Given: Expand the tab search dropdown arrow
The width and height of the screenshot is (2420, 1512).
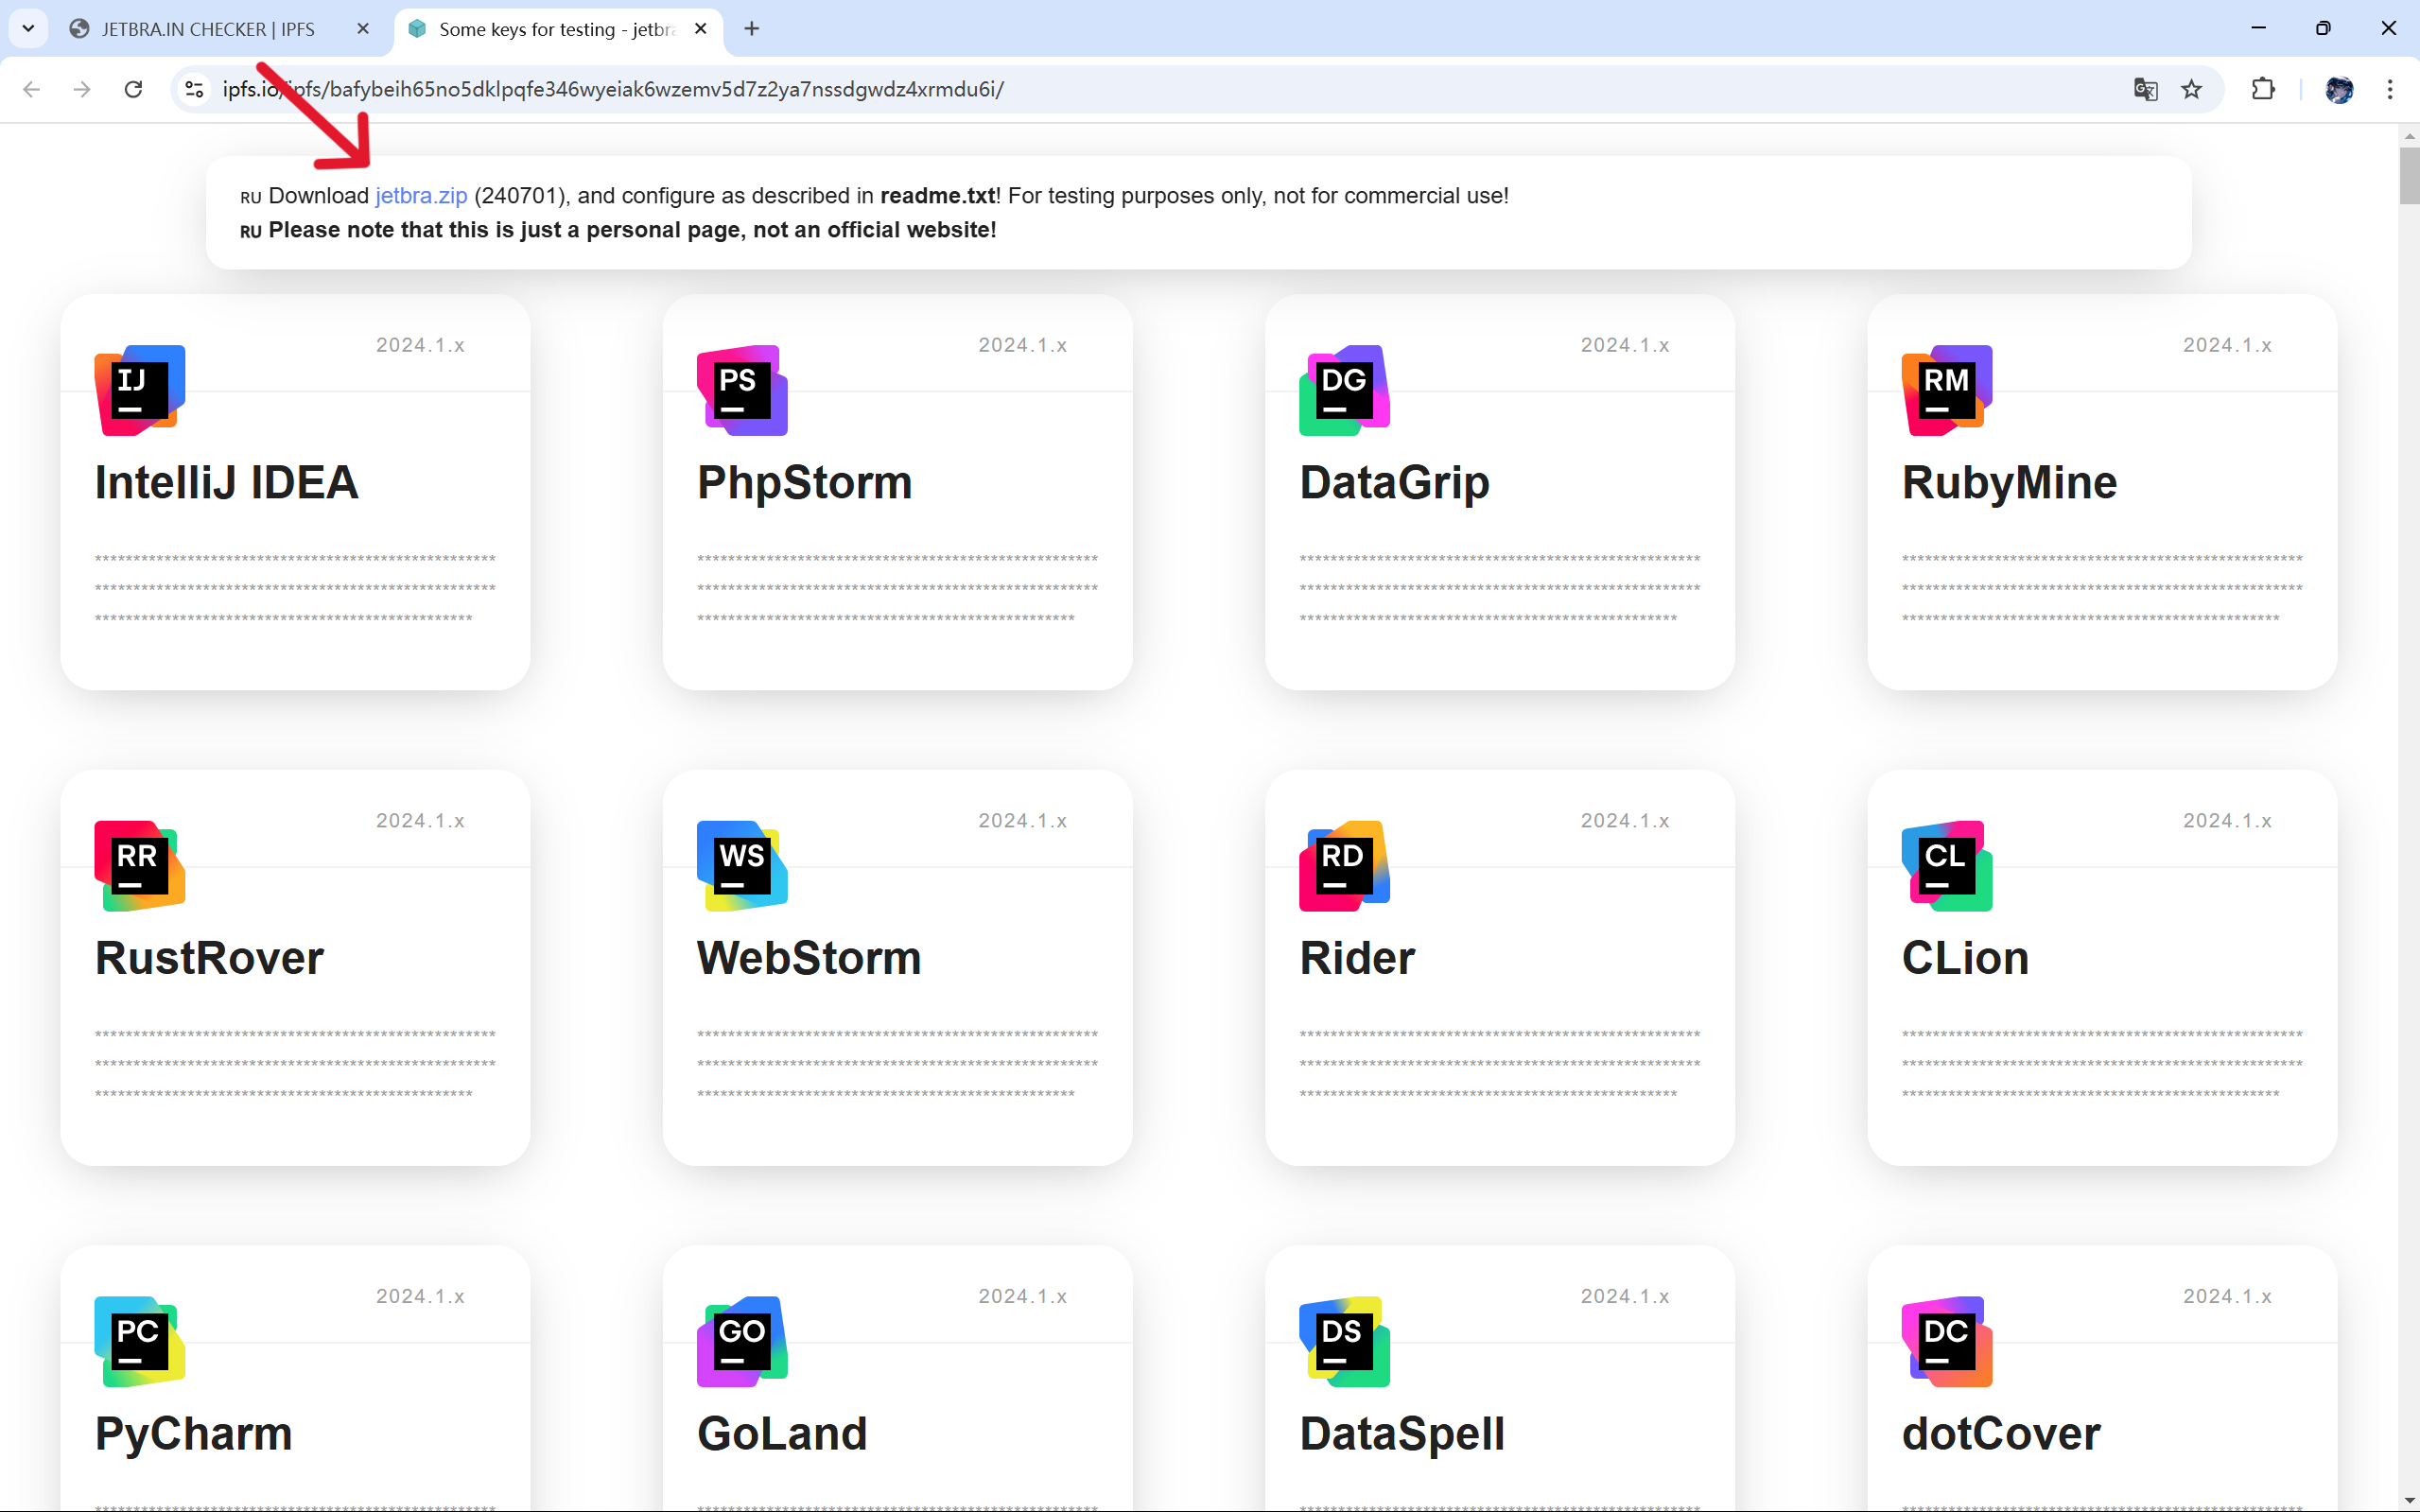Looking at the screenshot, I should [28, 29].
